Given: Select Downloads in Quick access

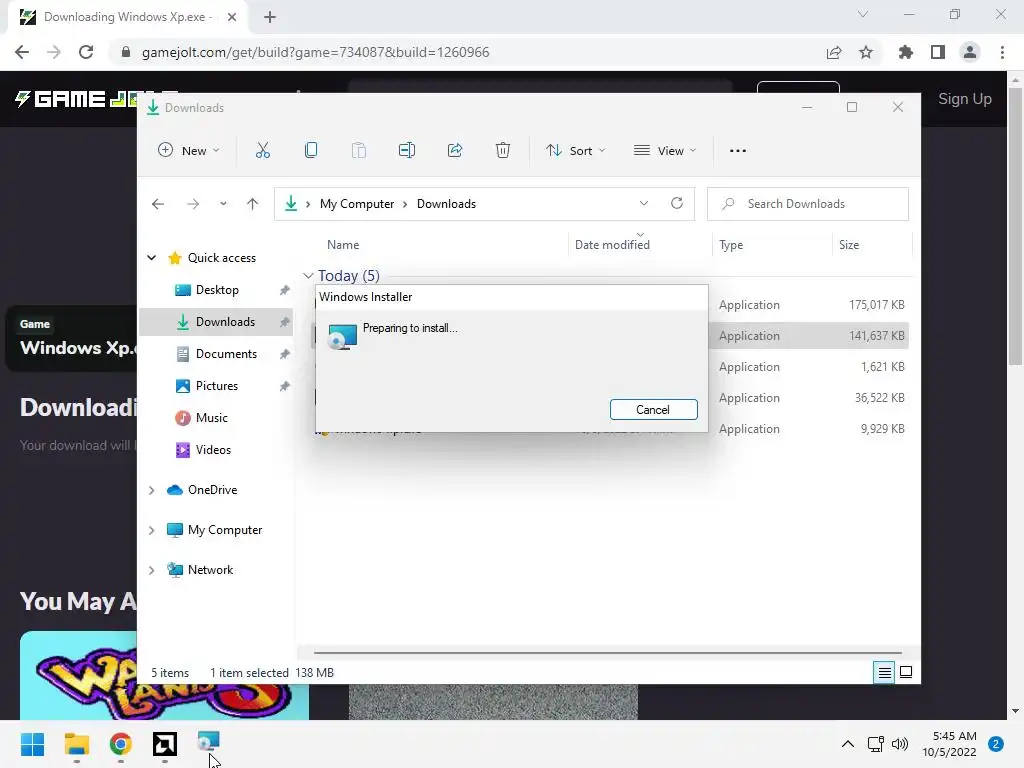Looking at the screenshot, I should [x=217, y=322].
